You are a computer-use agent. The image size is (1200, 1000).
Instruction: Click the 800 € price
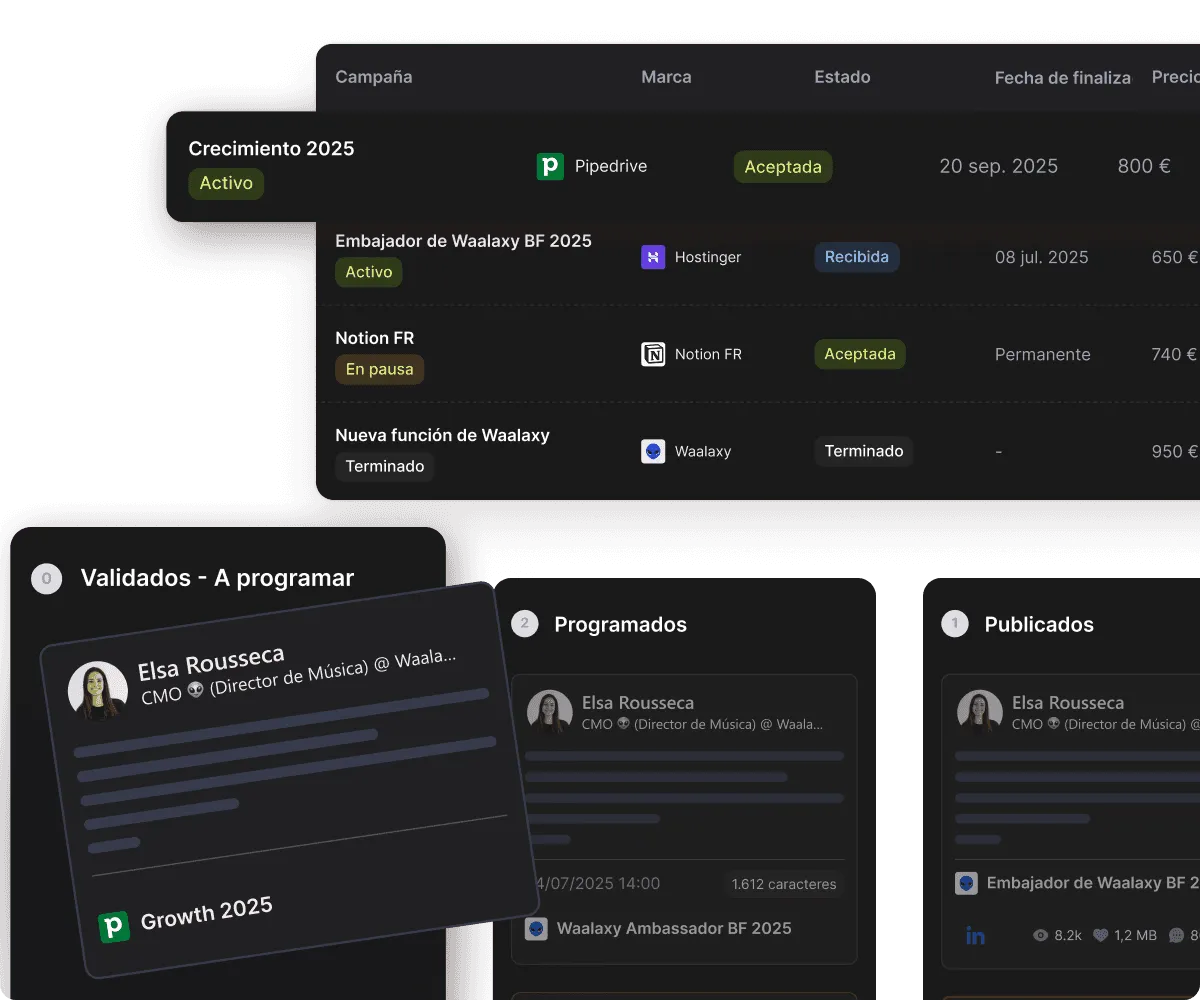click(x=1144, y=166)
